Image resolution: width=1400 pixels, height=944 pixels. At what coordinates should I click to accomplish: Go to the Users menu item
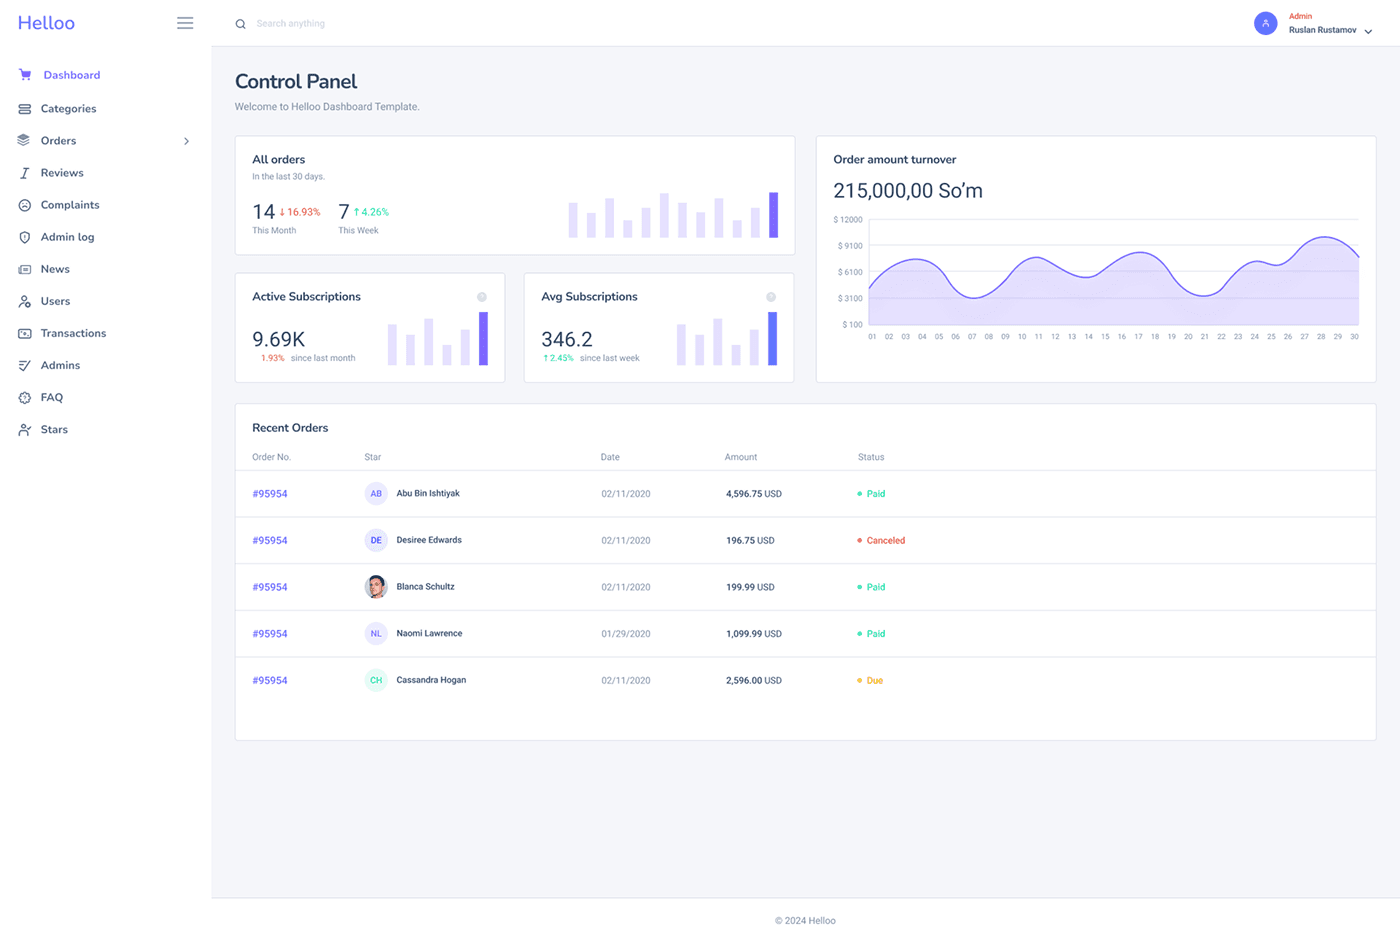[55, 301]
